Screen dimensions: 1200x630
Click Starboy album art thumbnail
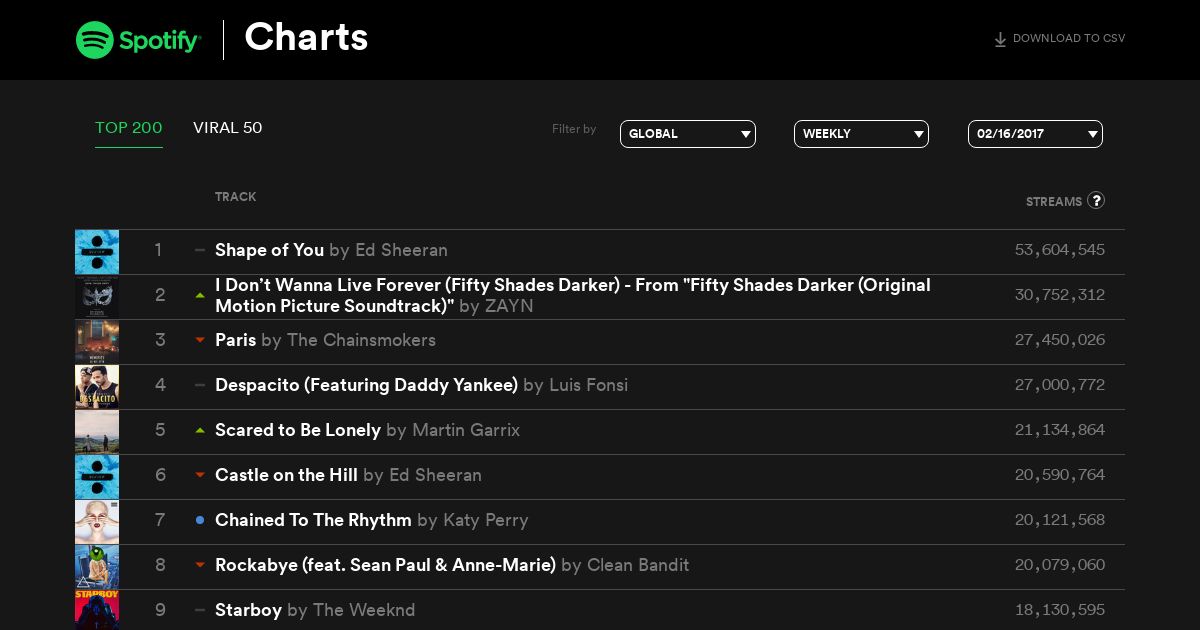(97, 610)
